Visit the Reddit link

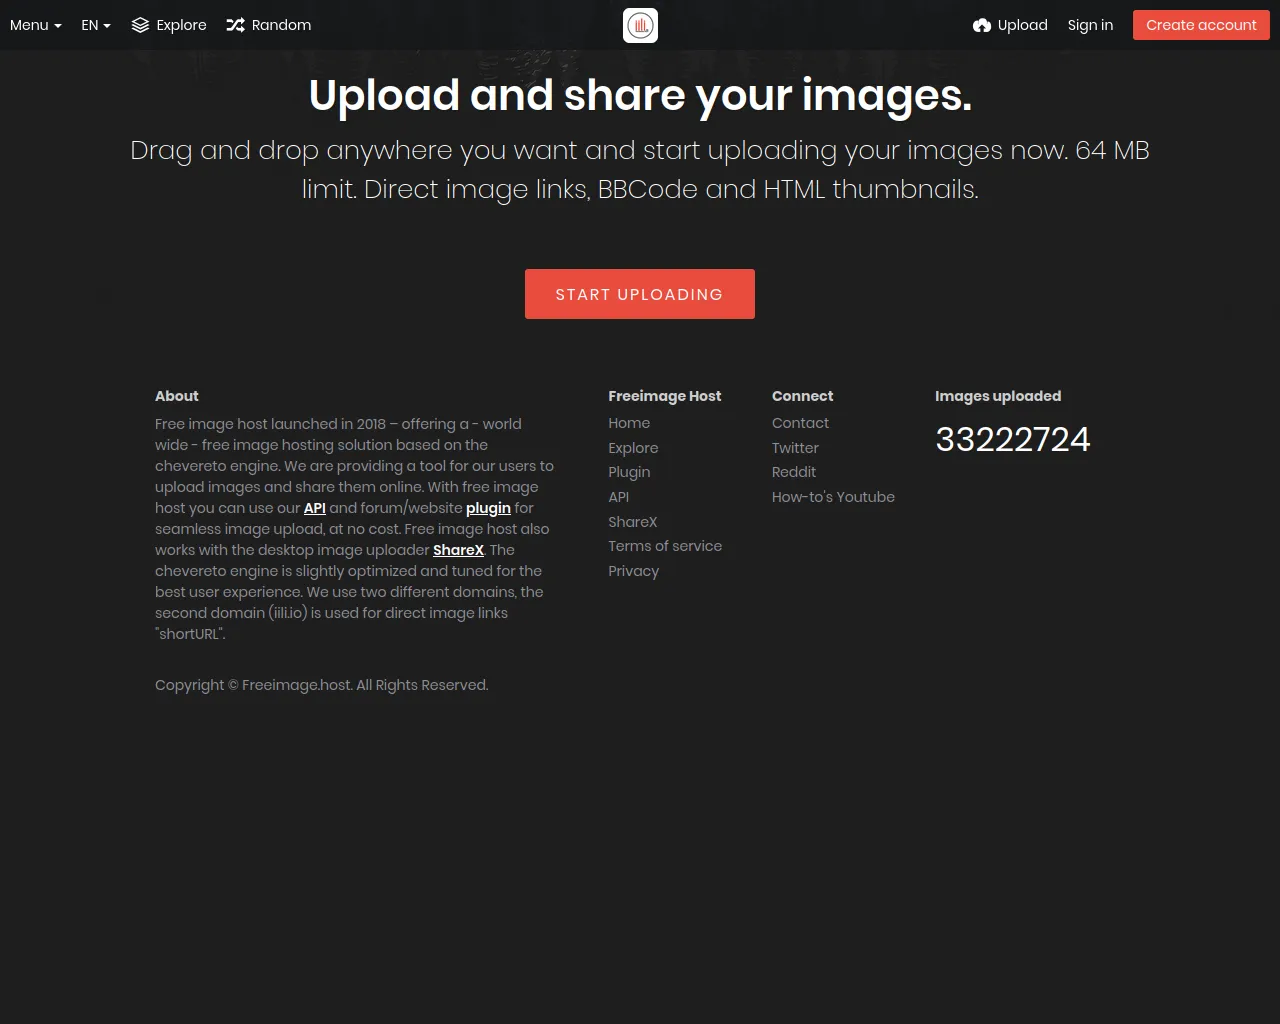pos(794,472)
